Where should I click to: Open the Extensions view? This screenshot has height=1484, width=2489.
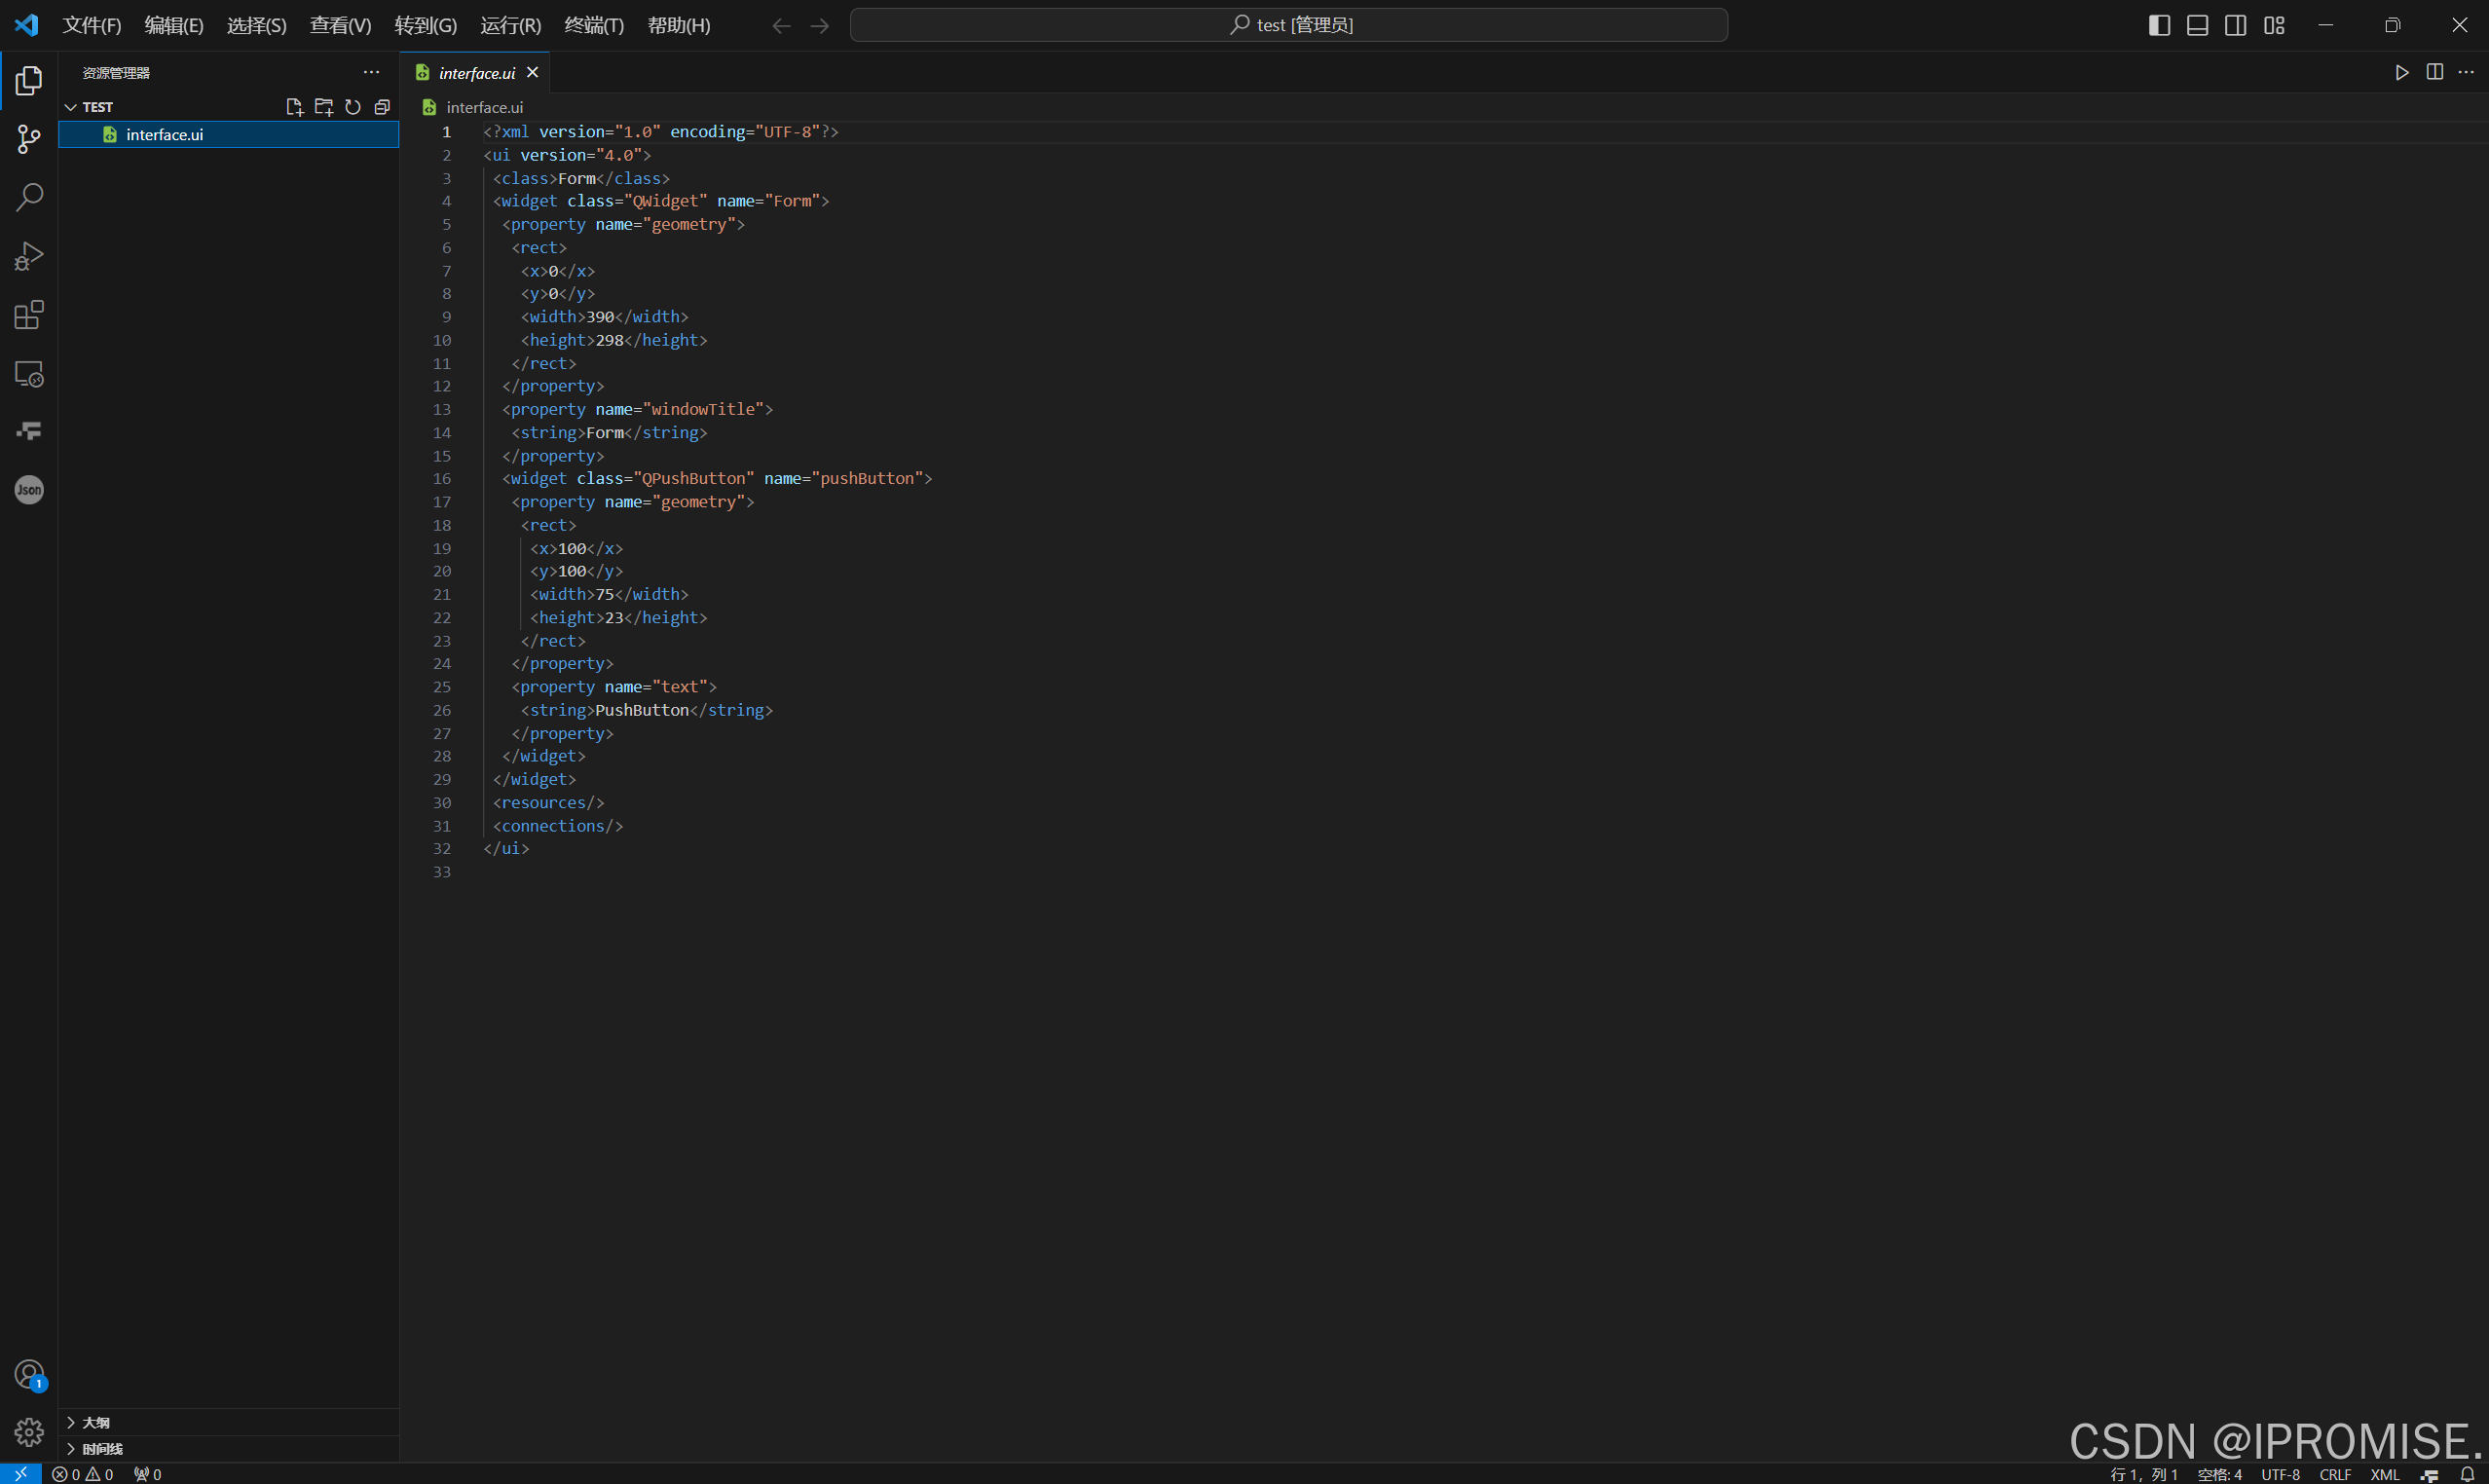[29, 315]
